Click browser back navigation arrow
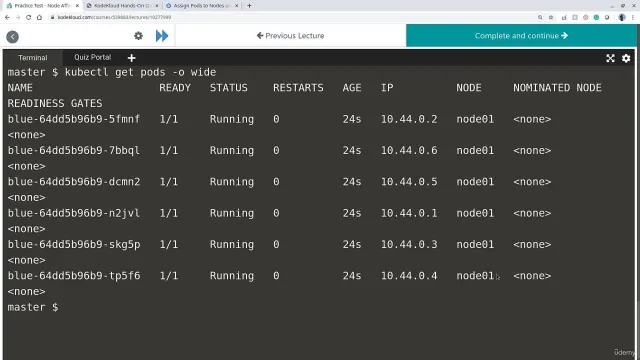The image size is (640, 360). pos(7,17)
